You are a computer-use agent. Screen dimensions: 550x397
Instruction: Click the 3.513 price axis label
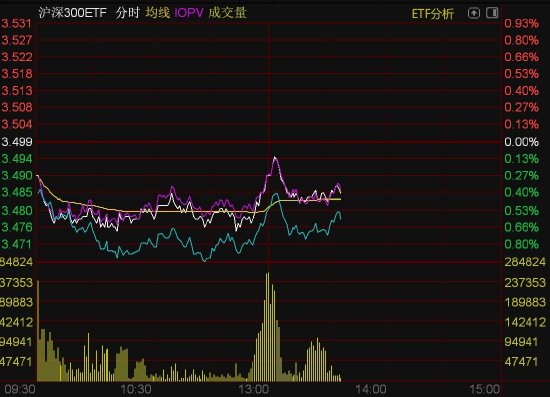[16, 90]
